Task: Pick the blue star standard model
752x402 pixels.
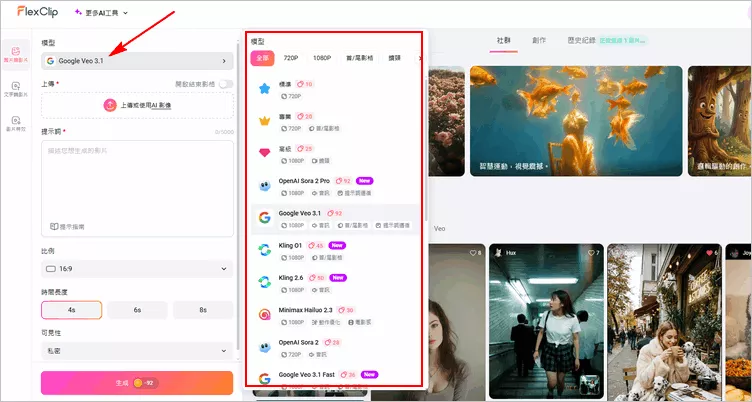Action: [x=264, y=89]
